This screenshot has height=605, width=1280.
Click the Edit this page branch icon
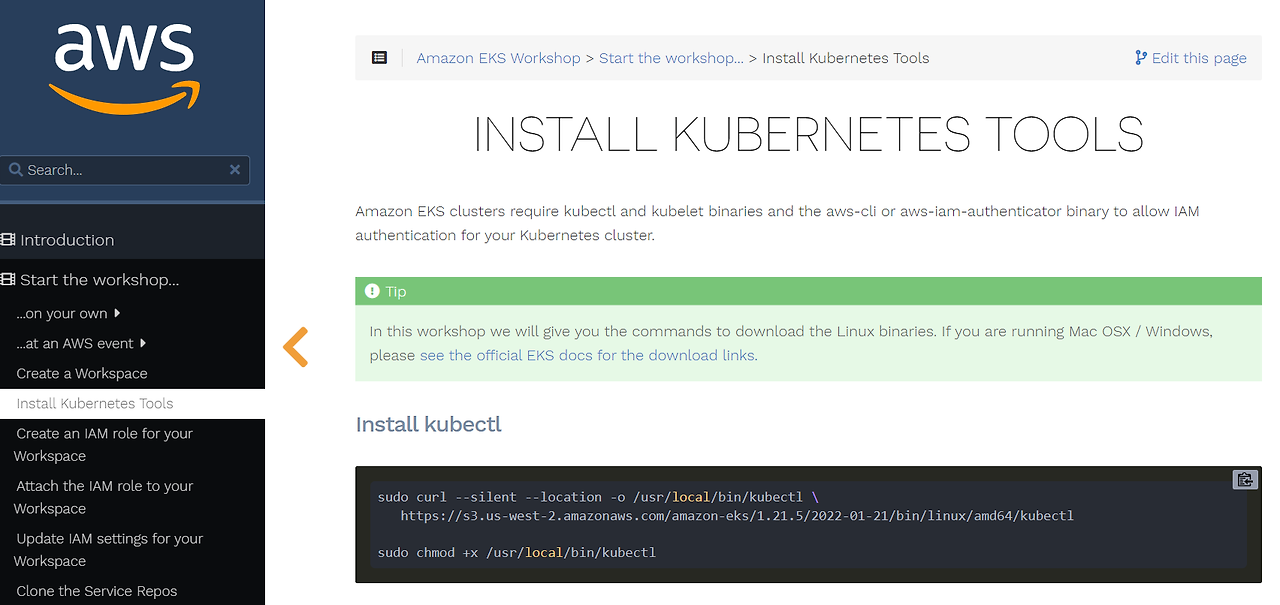pyautogui.click(x=1141, y=58)
